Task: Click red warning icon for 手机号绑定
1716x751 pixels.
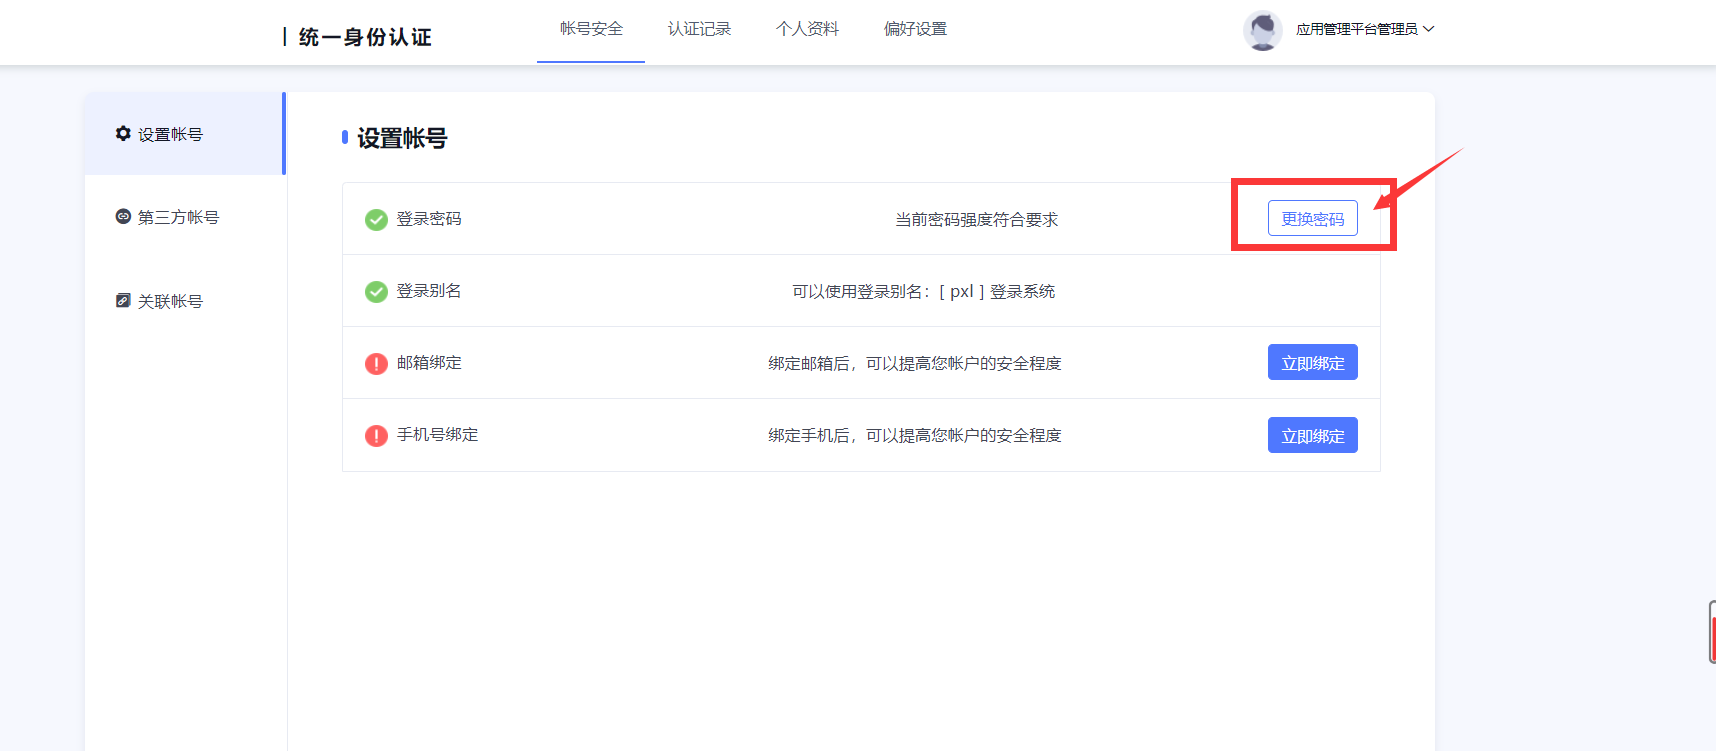Action: click(x=376, y=436)
